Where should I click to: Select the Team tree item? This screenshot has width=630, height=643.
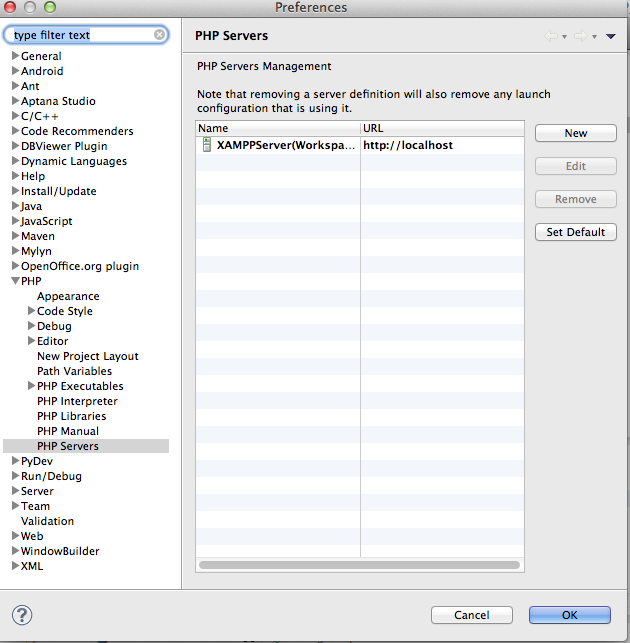[35, 506]
